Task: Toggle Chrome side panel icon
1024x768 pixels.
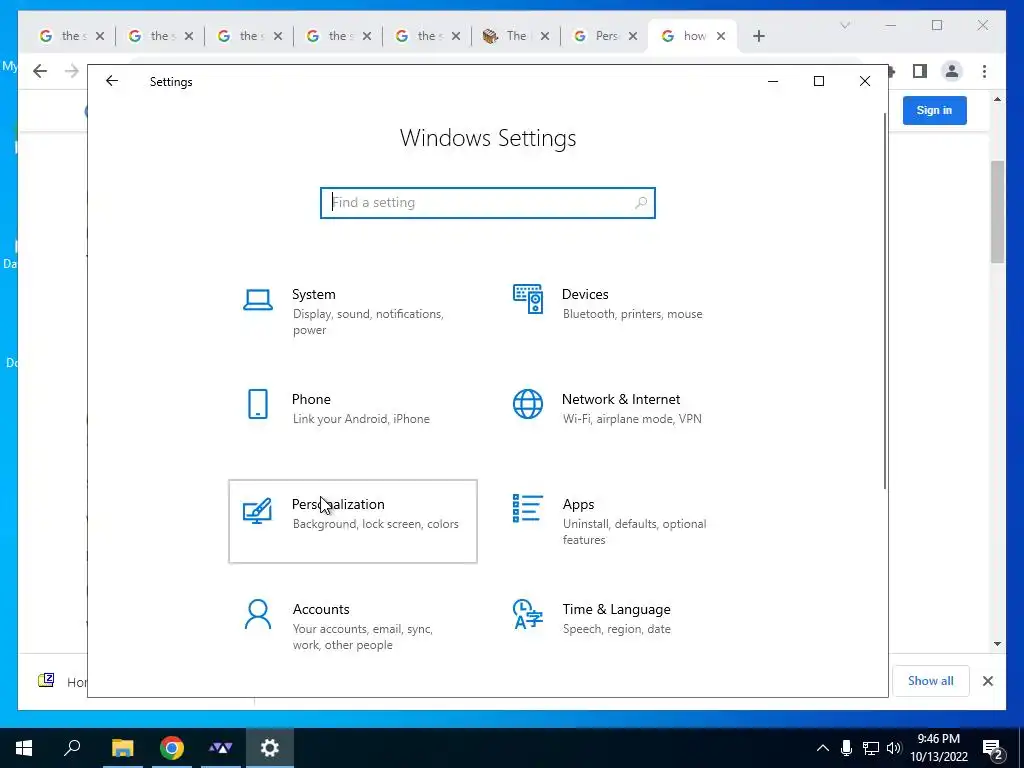Action: click(920, 71)
